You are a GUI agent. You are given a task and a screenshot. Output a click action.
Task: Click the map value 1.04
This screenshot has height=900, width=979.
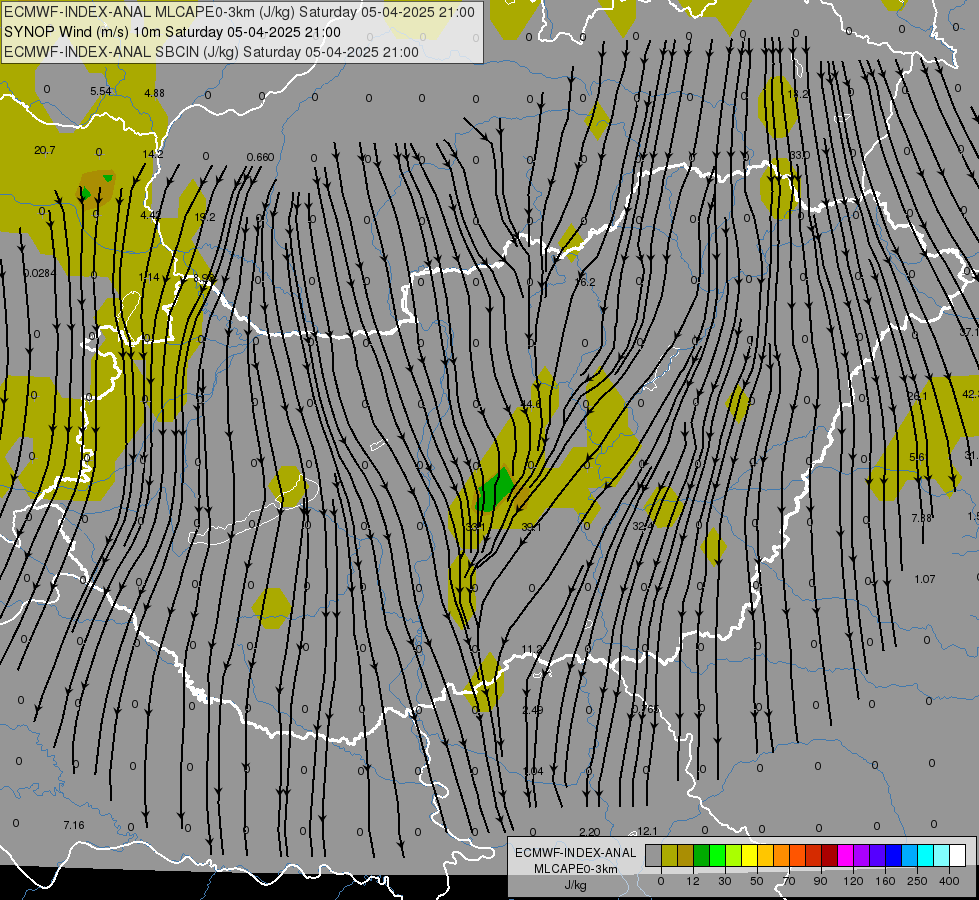click(x=533, y=771)
